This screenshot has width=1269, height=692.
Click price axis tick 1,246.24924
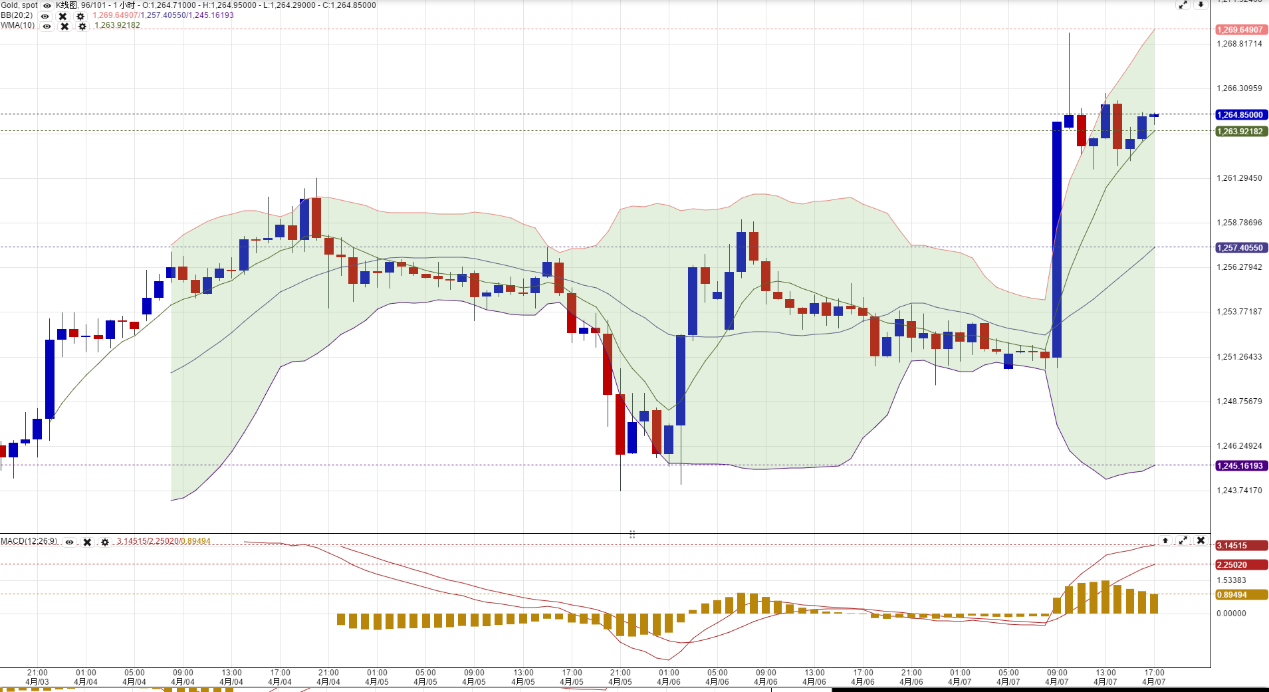click(1239, 446)
